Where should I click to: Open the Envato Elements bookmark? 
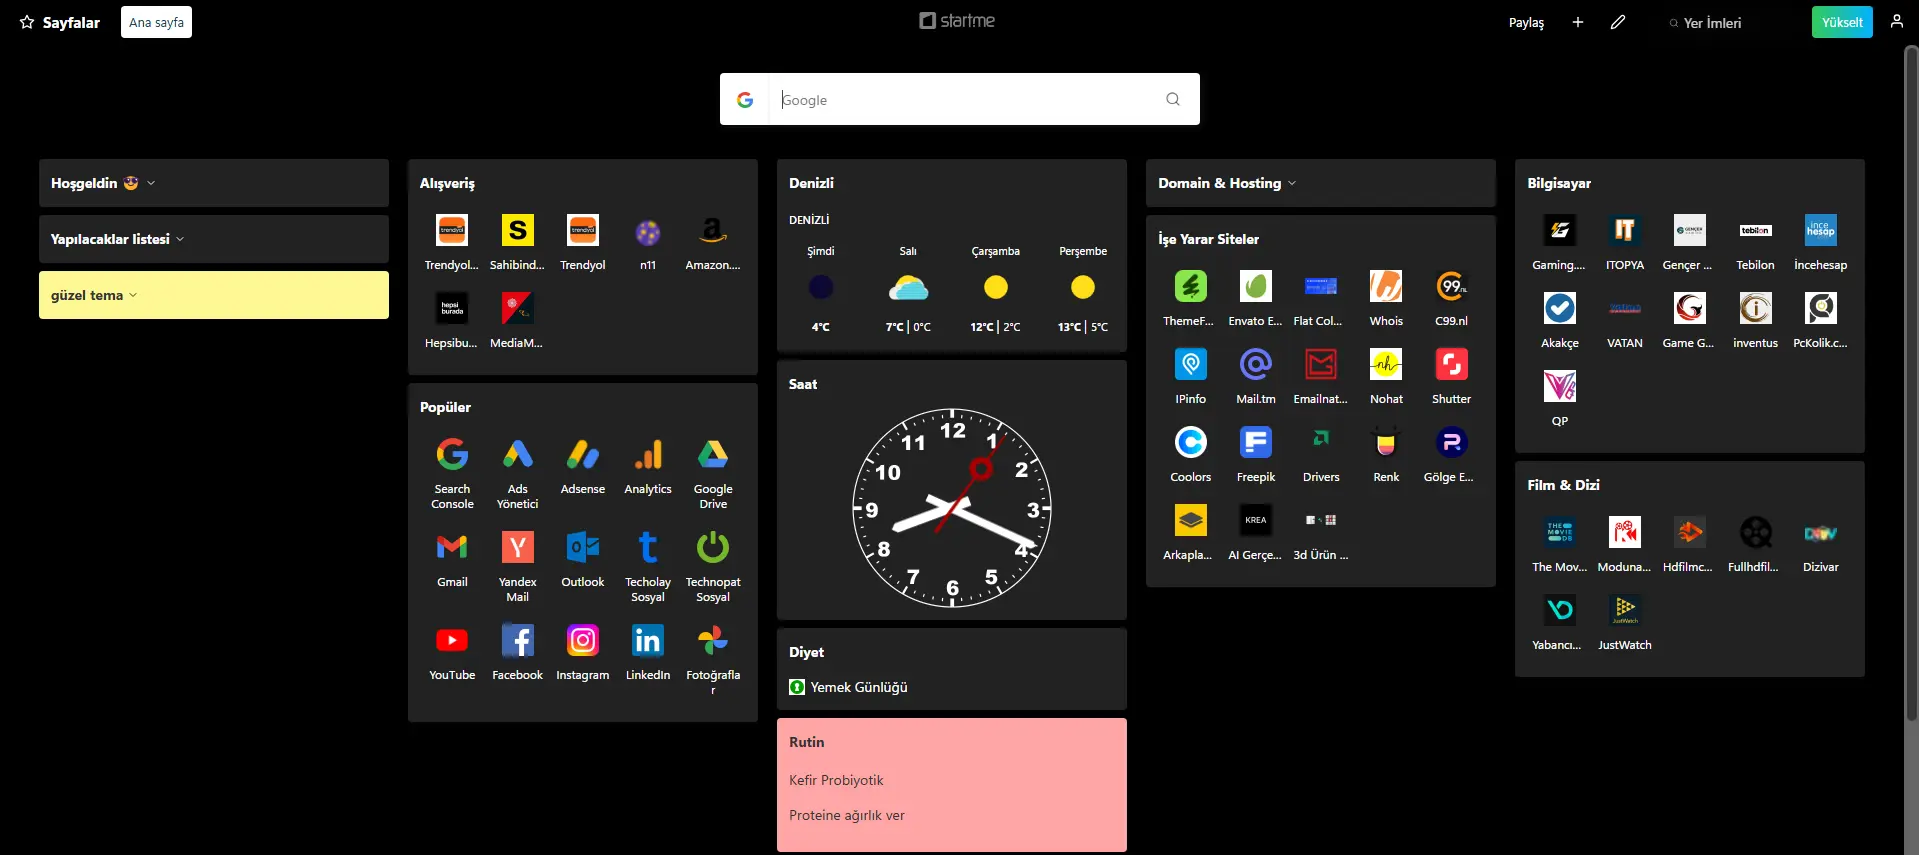tap(1256, 287)
